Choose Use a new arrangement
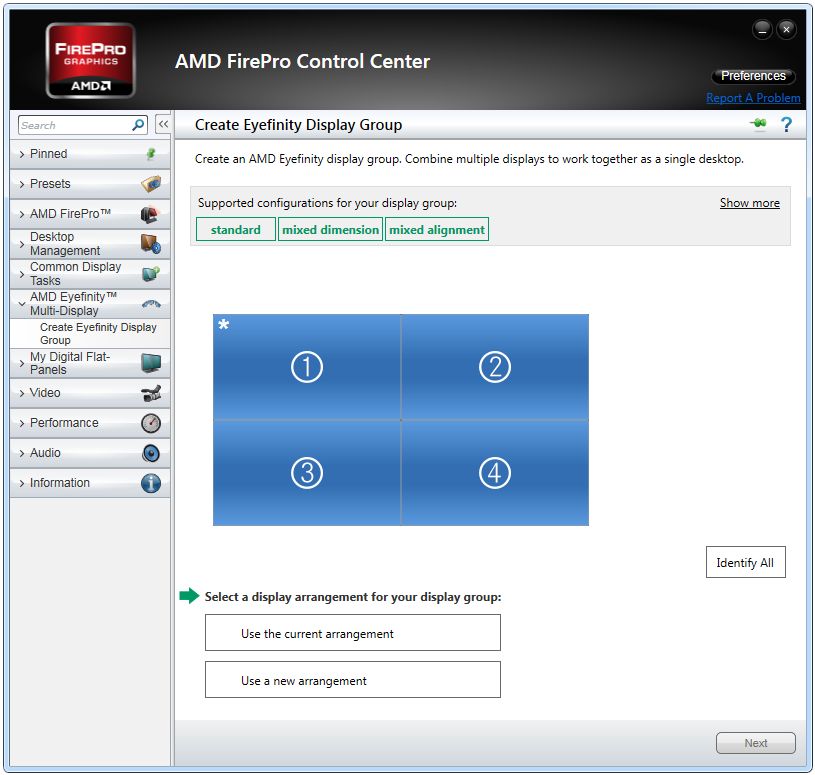The image size is (815, 775). [353, 680]
